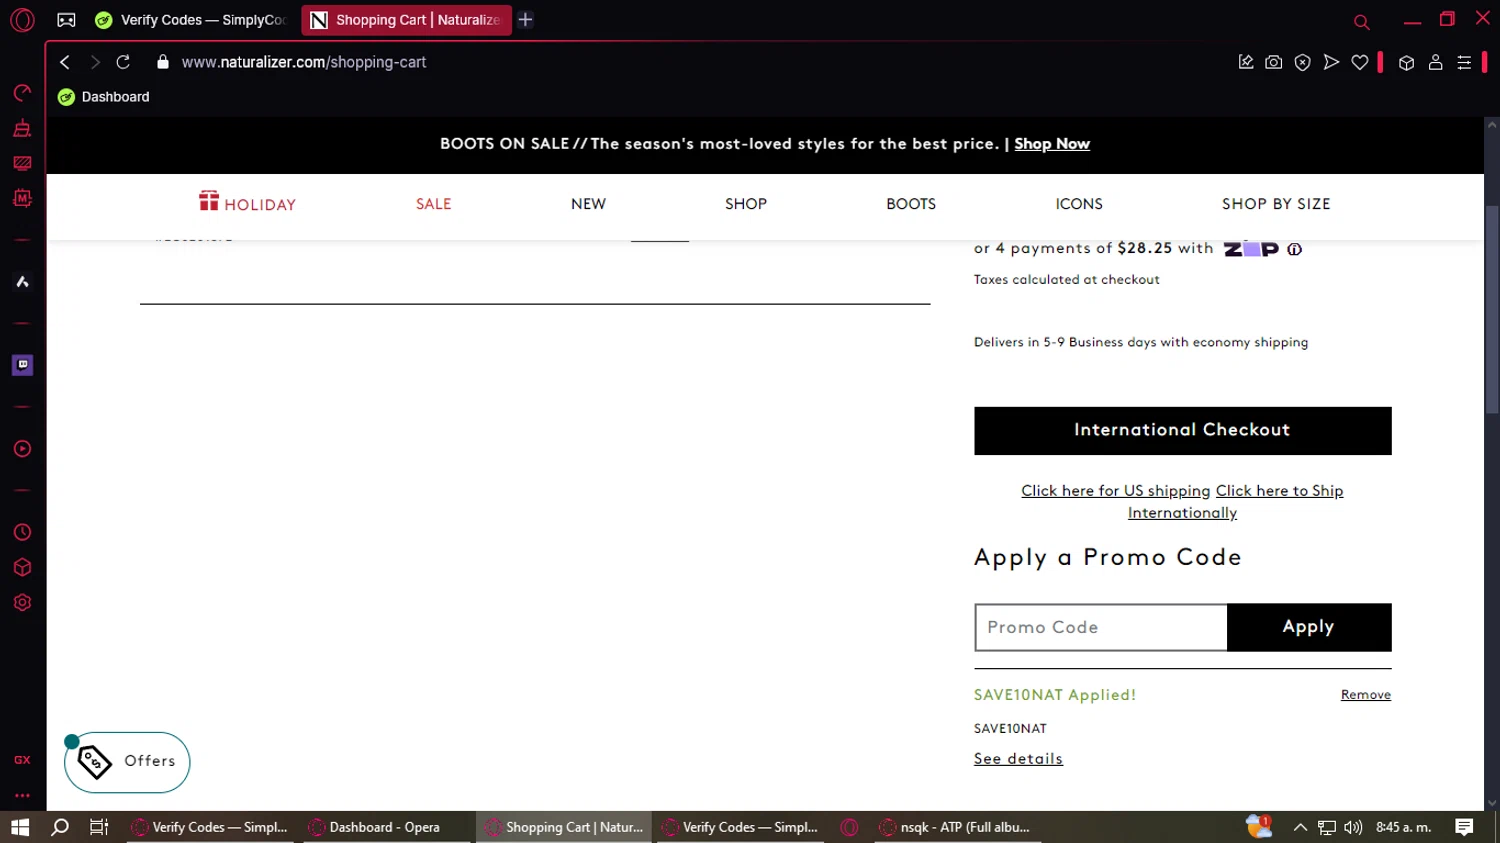Open Task View in taskbar
Viewport: 1500px width, 843px height.
tap(98, 827)
